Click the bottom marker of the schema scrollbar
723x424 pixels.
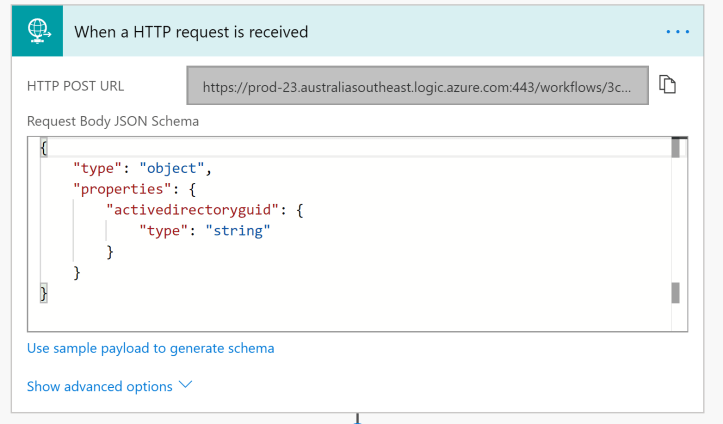click(676, 292)
